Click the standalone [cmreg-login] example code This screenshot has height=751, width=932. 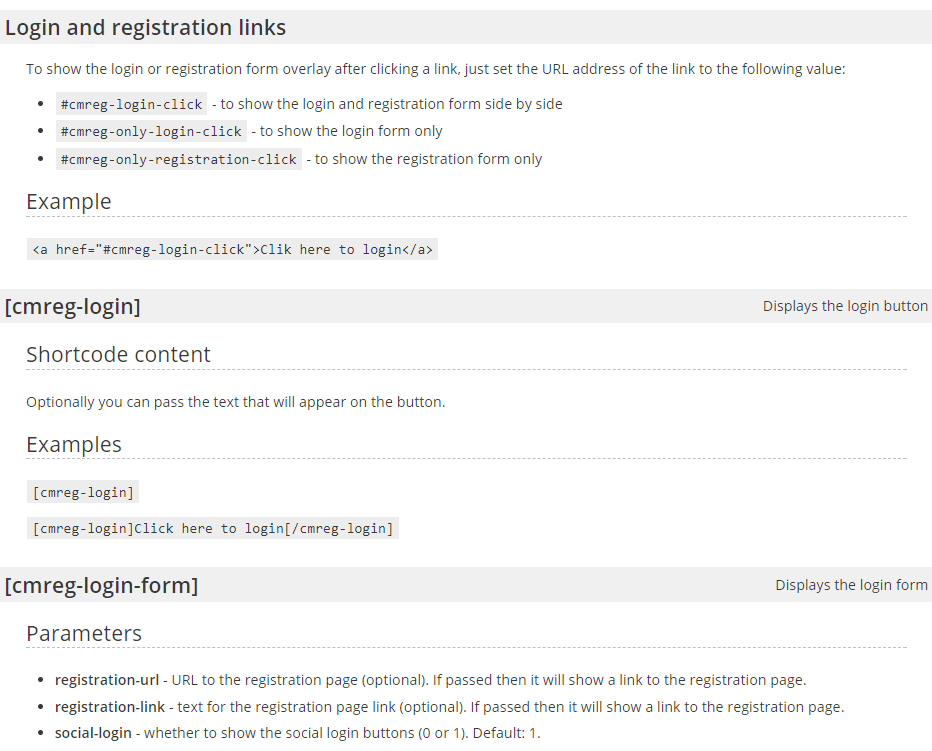pyautogui.click(x=82, y=492)
